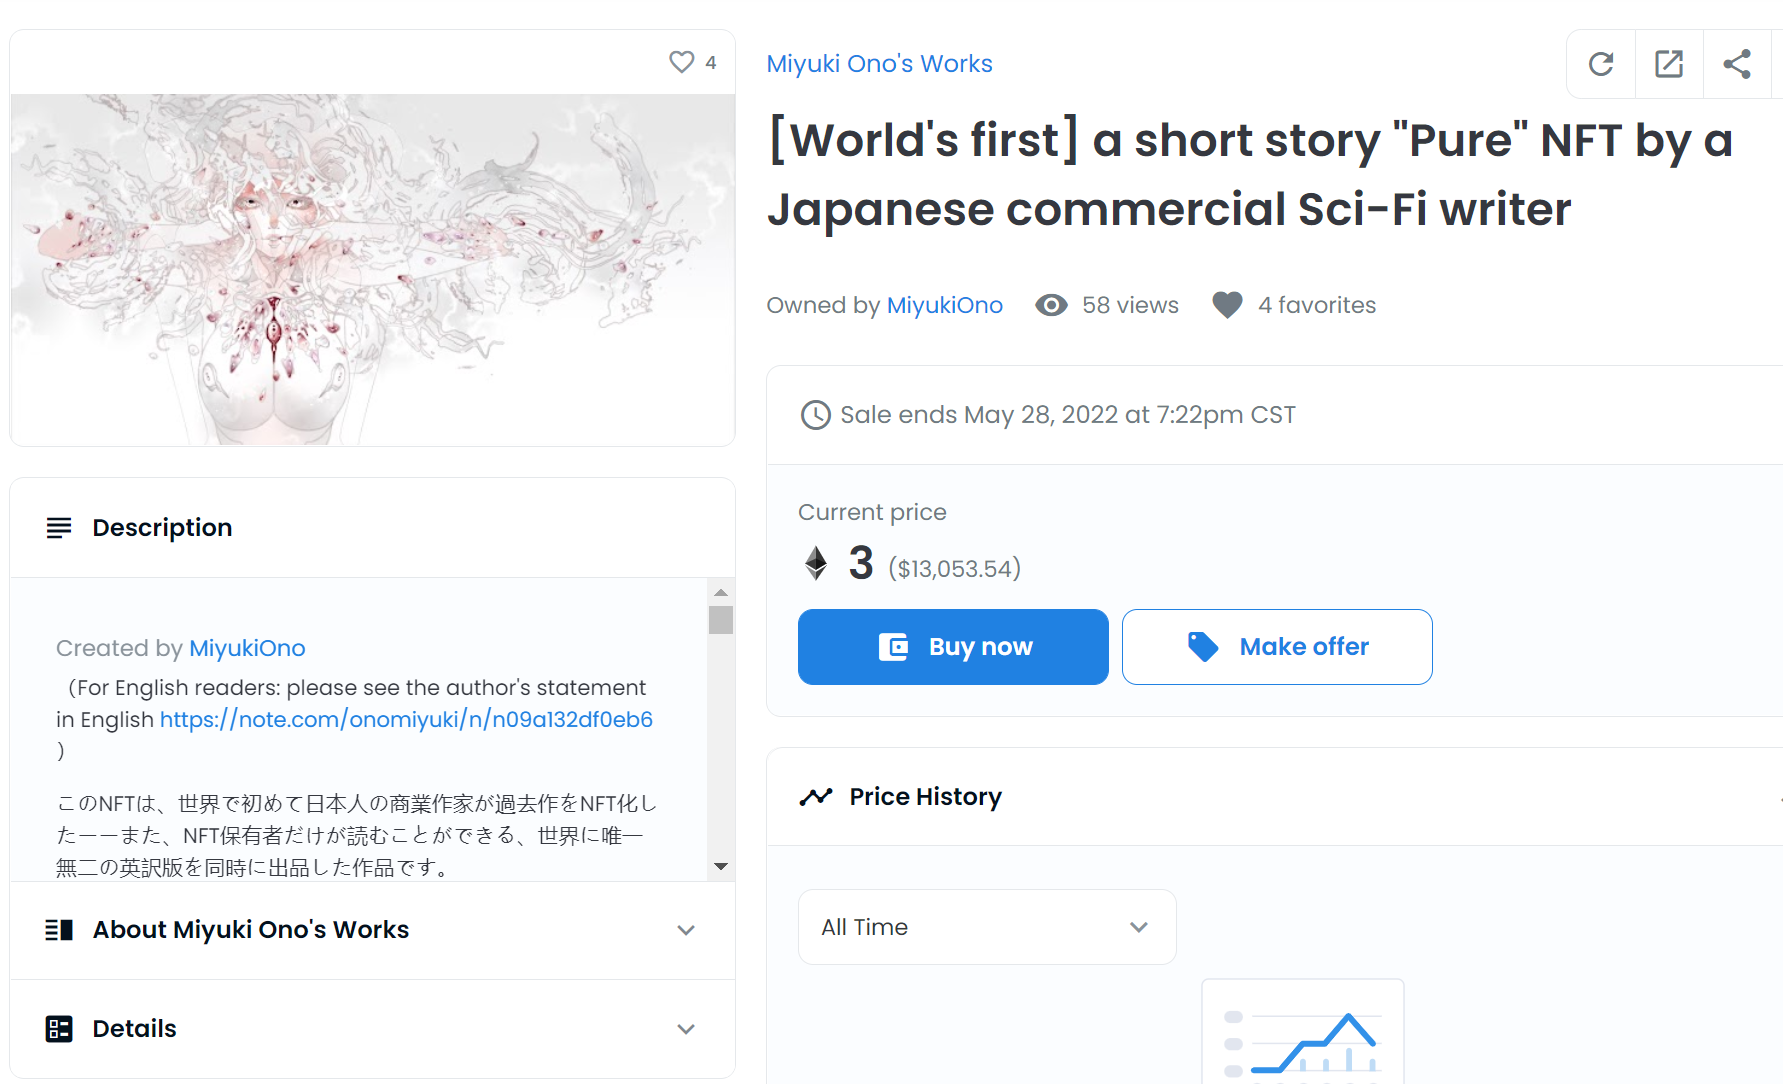This screenshot has width=1783, height=1084.
Task: Click the description scrollbar up arrow
Action: tap(721, 592)
